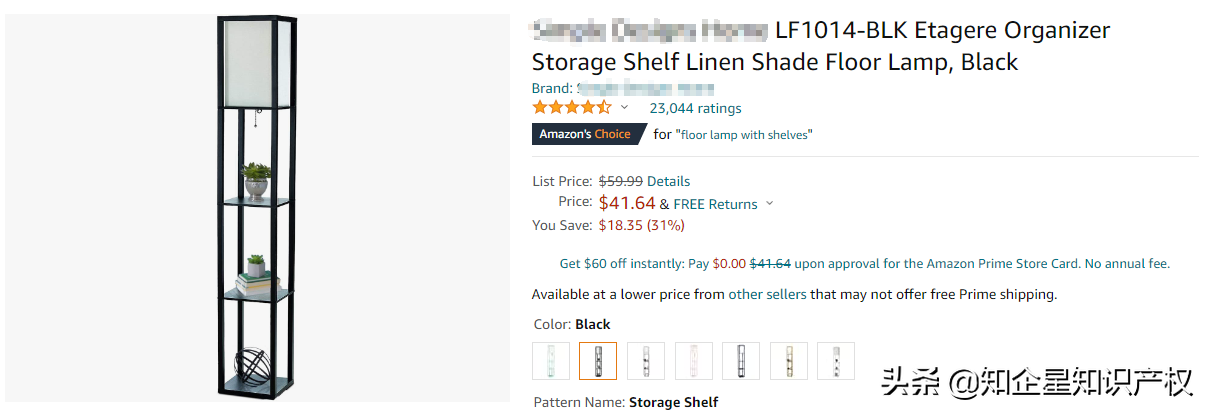Click the star rating icons

tap(571, 107)
